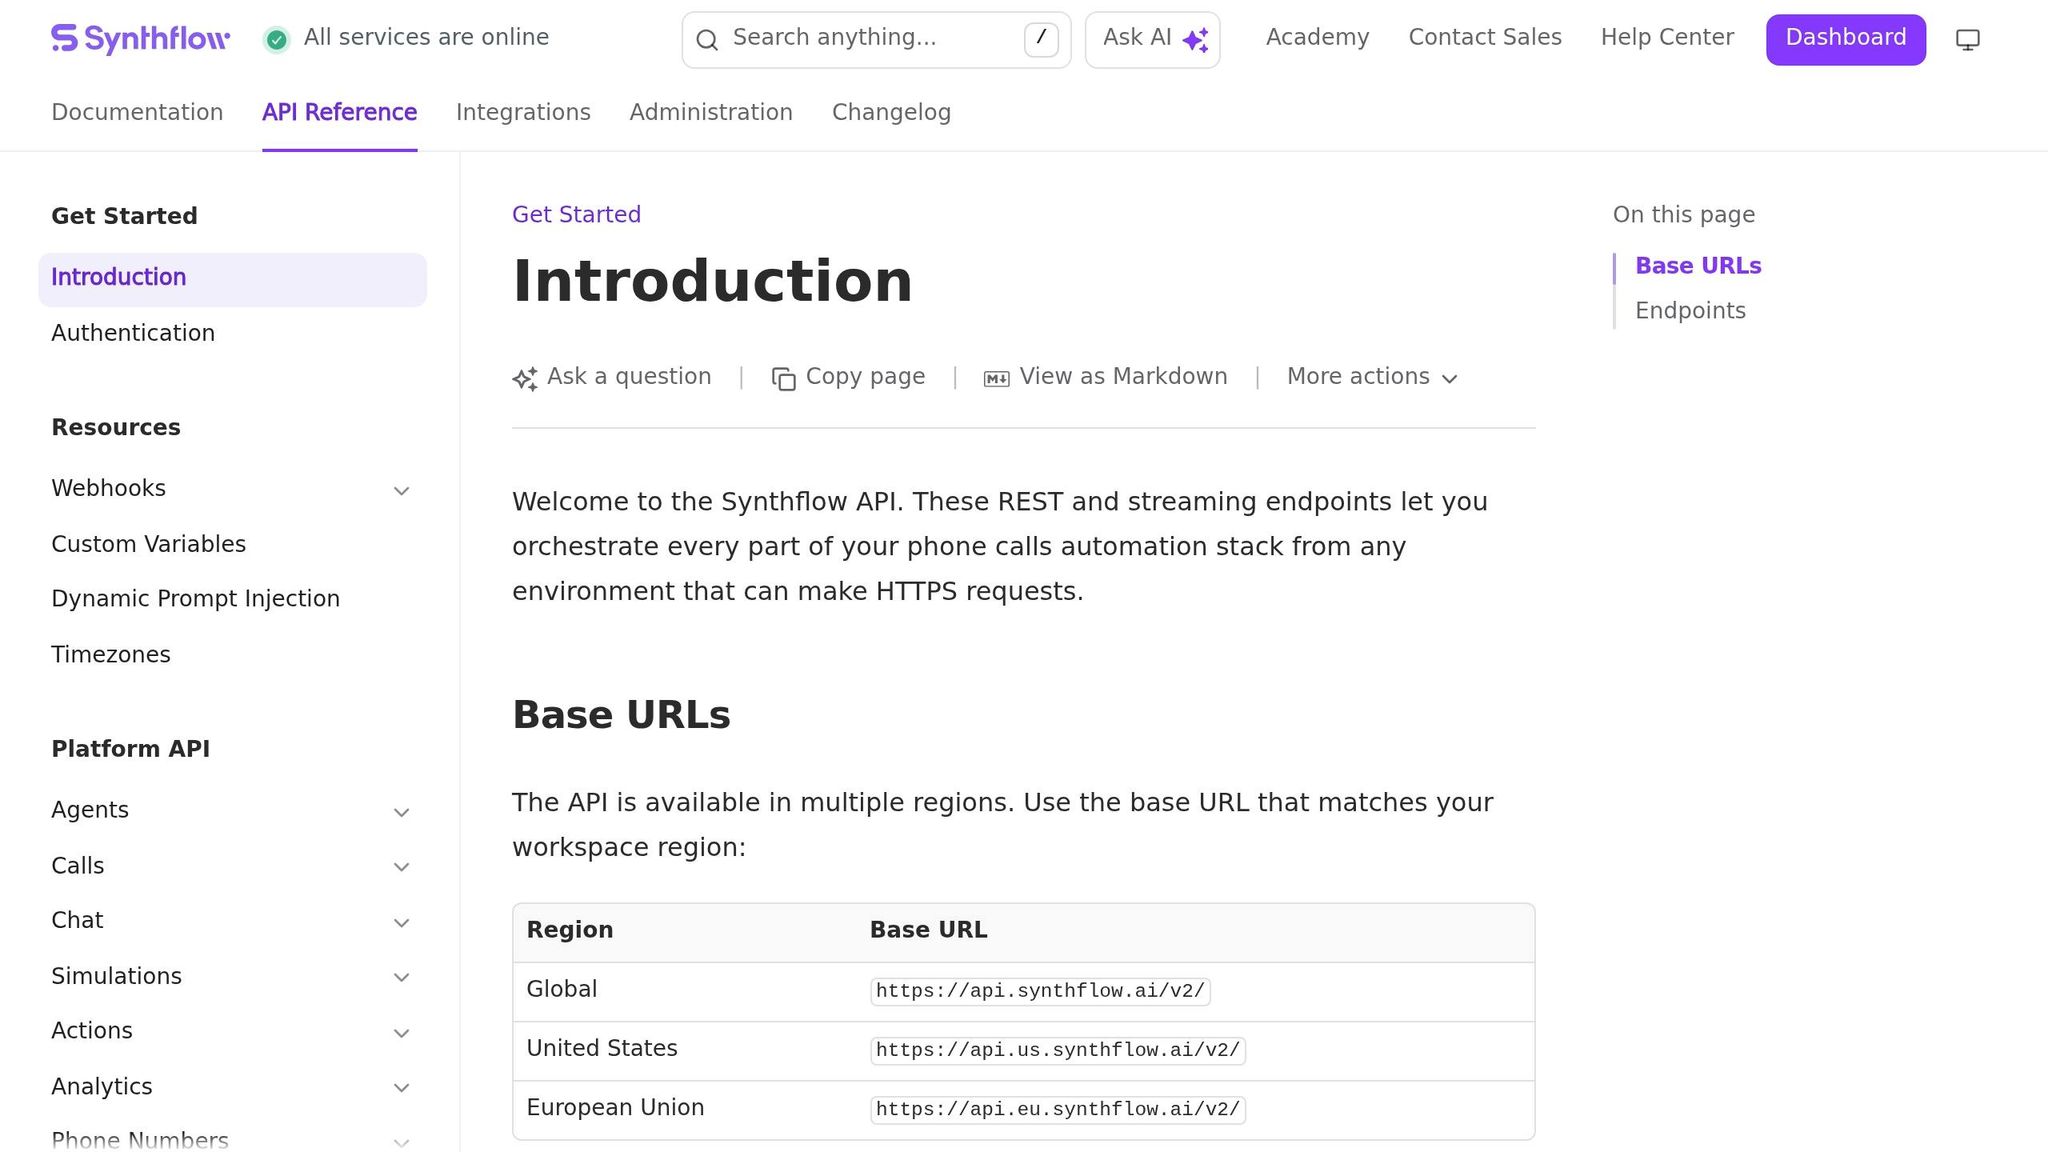This screenshot has height=1152, width=2048.
Task: Click the "Global" region cell
Action: pos(562,989)
